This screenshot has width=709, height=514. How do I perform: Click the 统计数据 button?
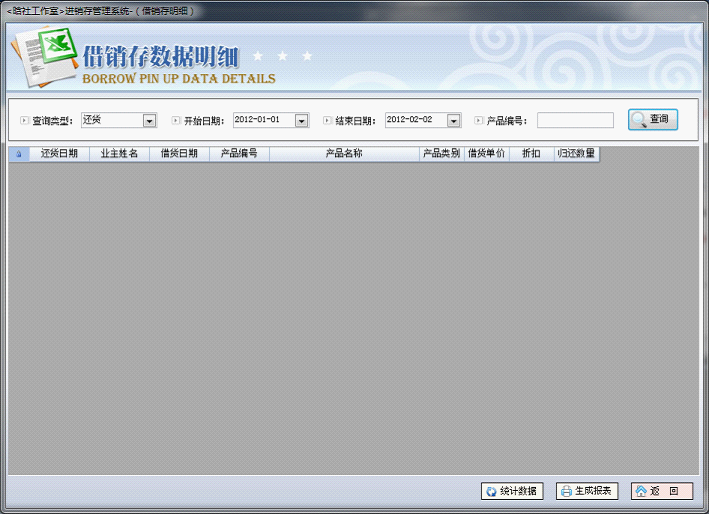[512, 491]
